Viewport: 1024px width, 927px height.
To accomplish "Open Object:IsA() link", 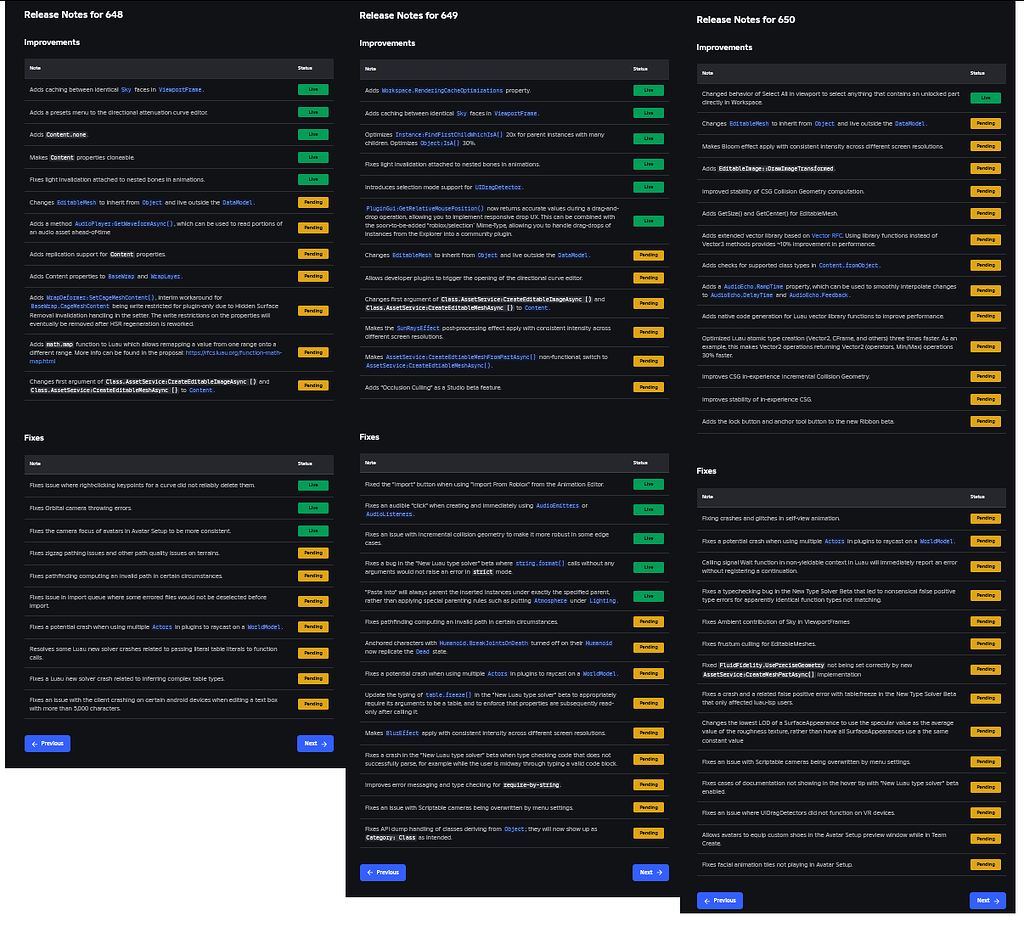I will (440, 143).
